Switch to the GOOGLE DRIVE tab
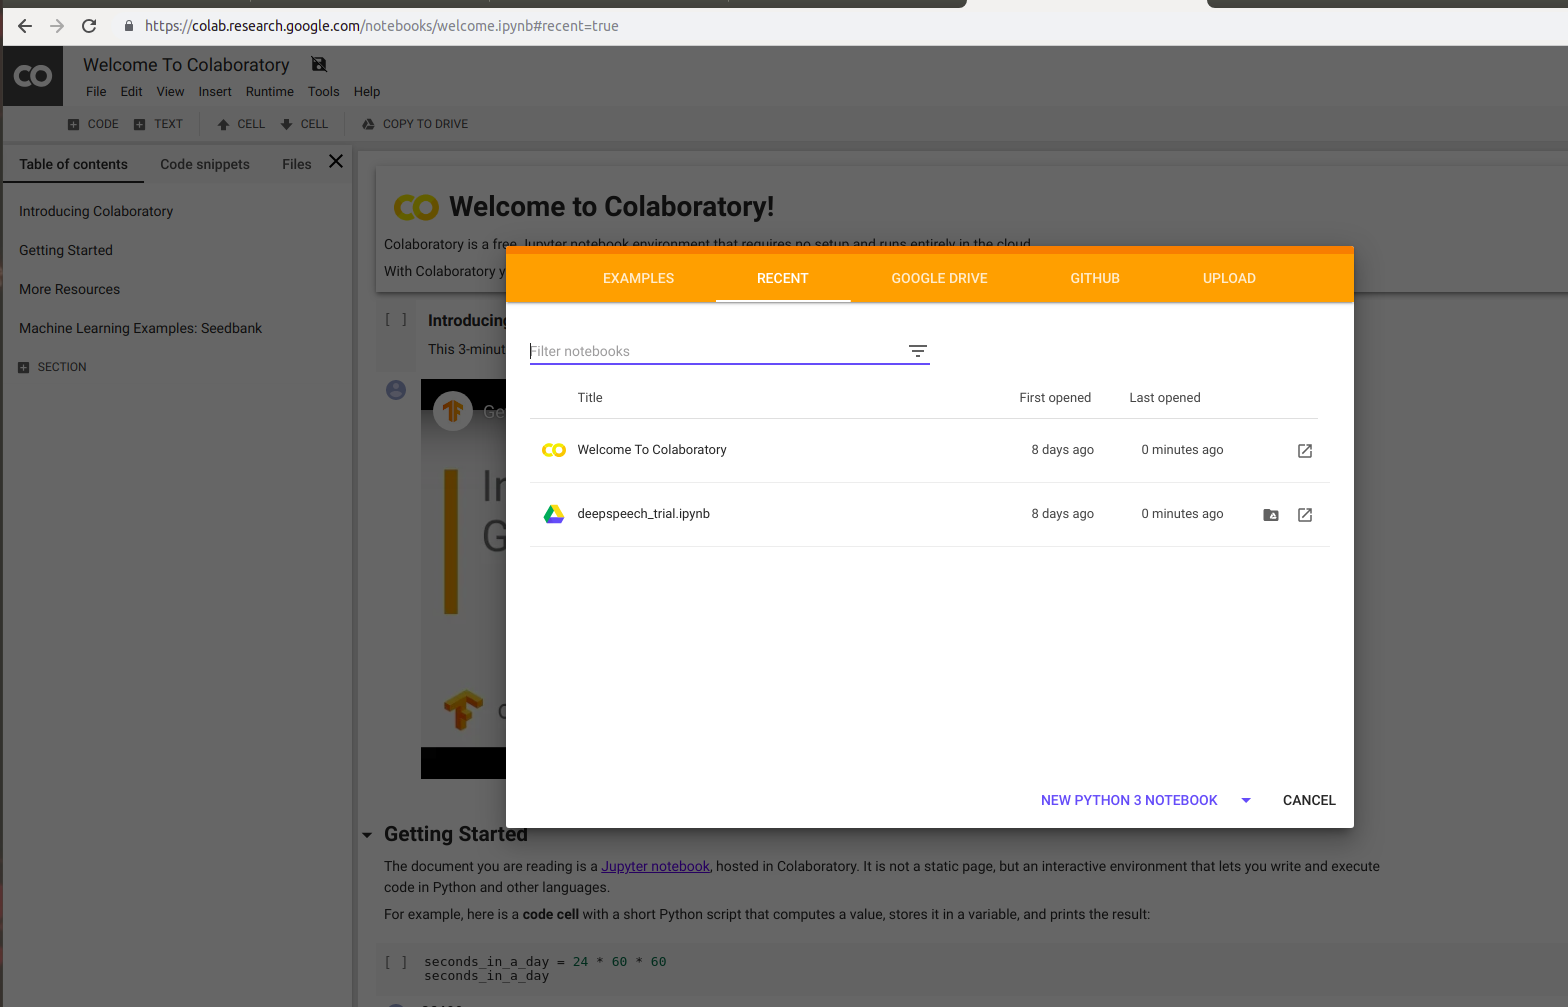This screenshot has height=1007, width=1568. [940, 278]
